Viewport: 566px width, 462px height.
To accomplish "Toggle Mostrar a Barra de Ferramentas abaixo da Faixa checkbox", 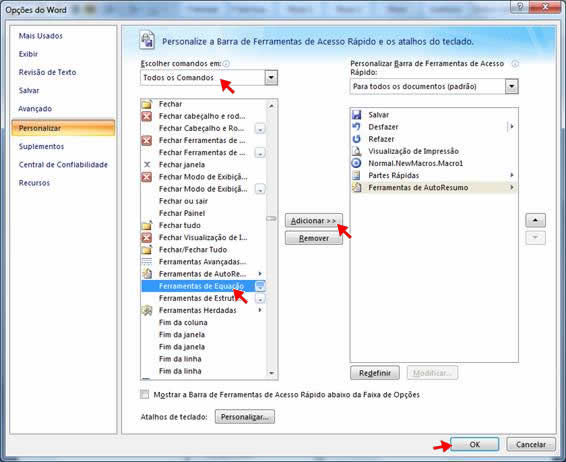I will 144,394.
